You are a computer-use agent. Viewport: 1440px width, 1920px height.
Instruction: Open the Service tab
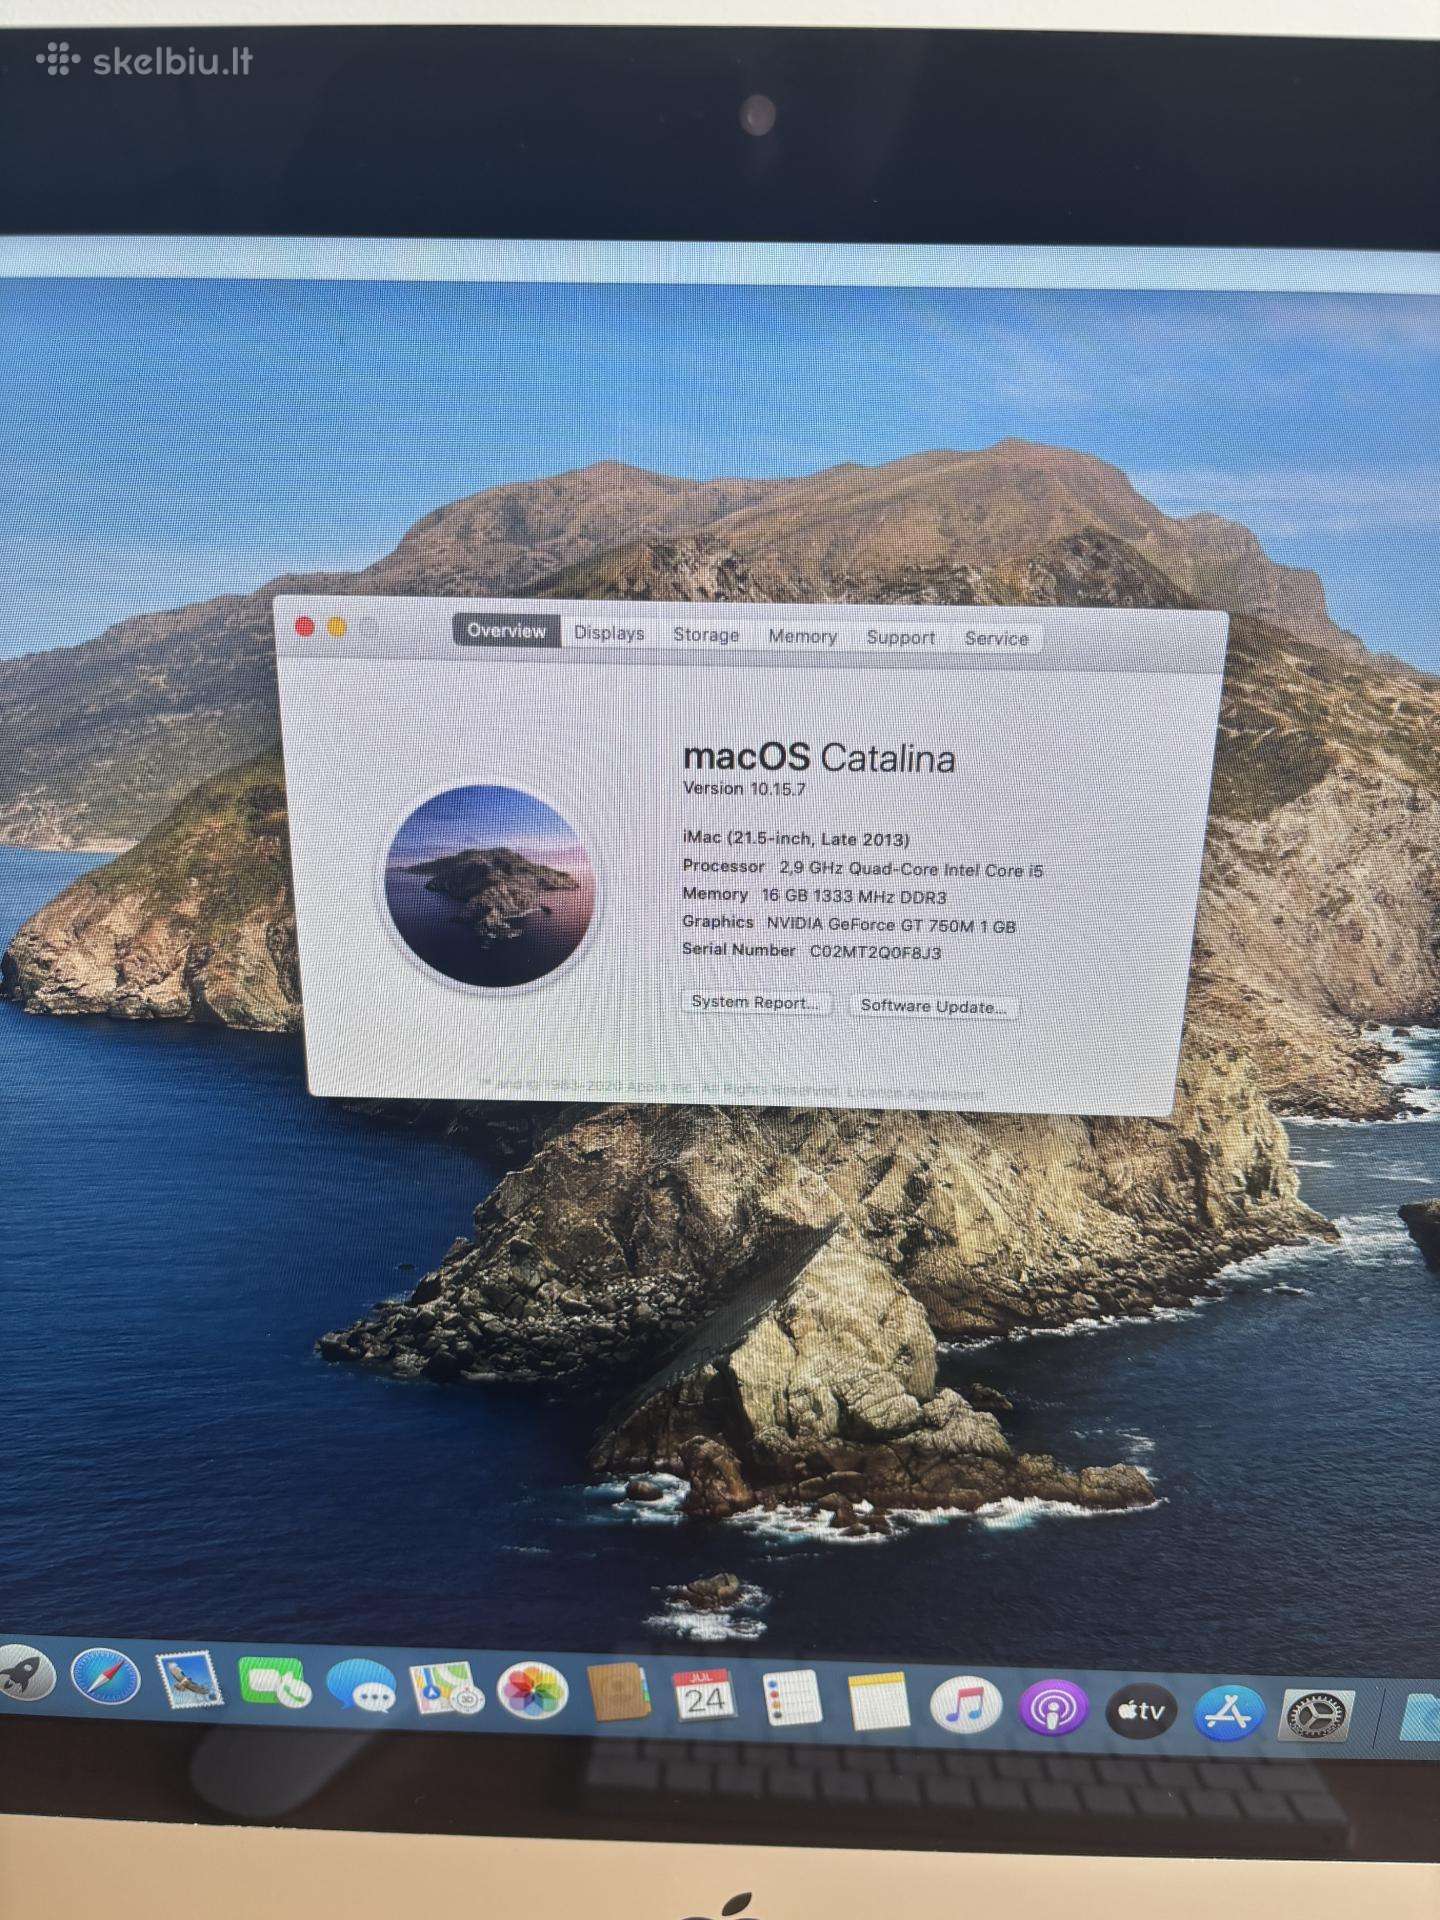(996, 638)
